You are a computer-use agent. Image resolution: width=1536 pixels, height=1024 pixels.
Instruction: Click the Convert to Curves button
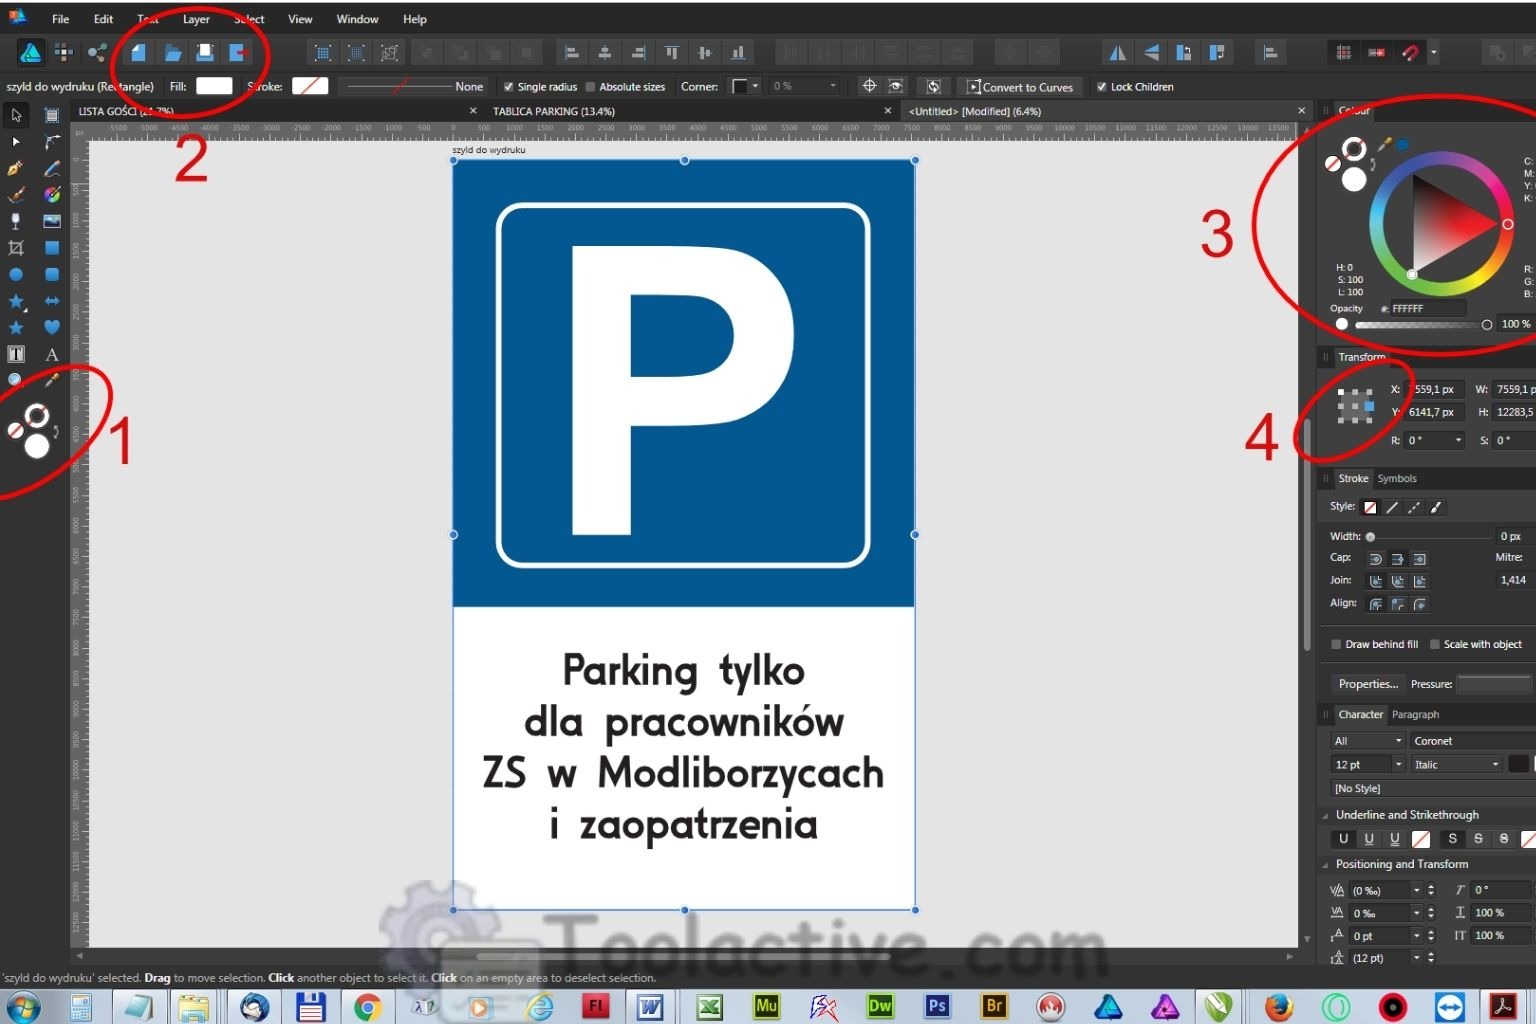pyautogui.click(x=1023, y=86)
